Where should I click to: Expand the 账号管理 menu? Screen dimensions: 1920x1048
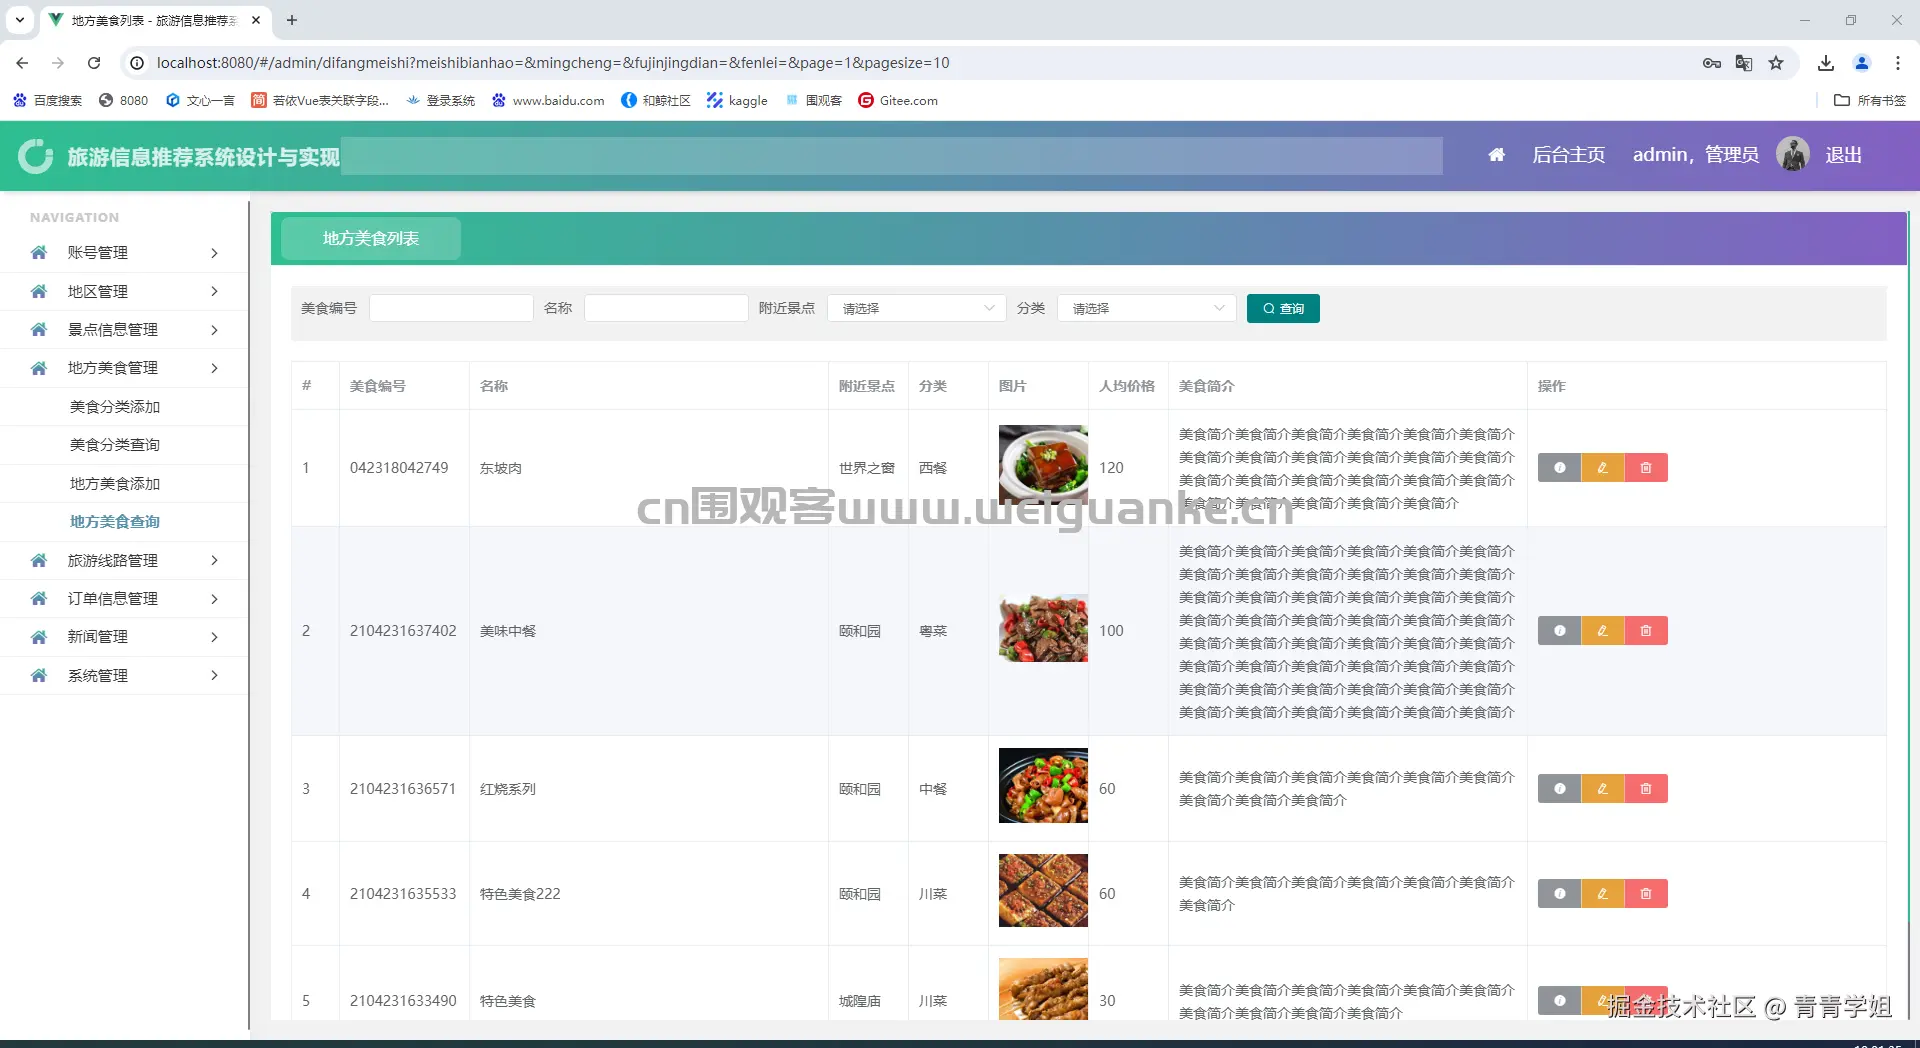124,253
